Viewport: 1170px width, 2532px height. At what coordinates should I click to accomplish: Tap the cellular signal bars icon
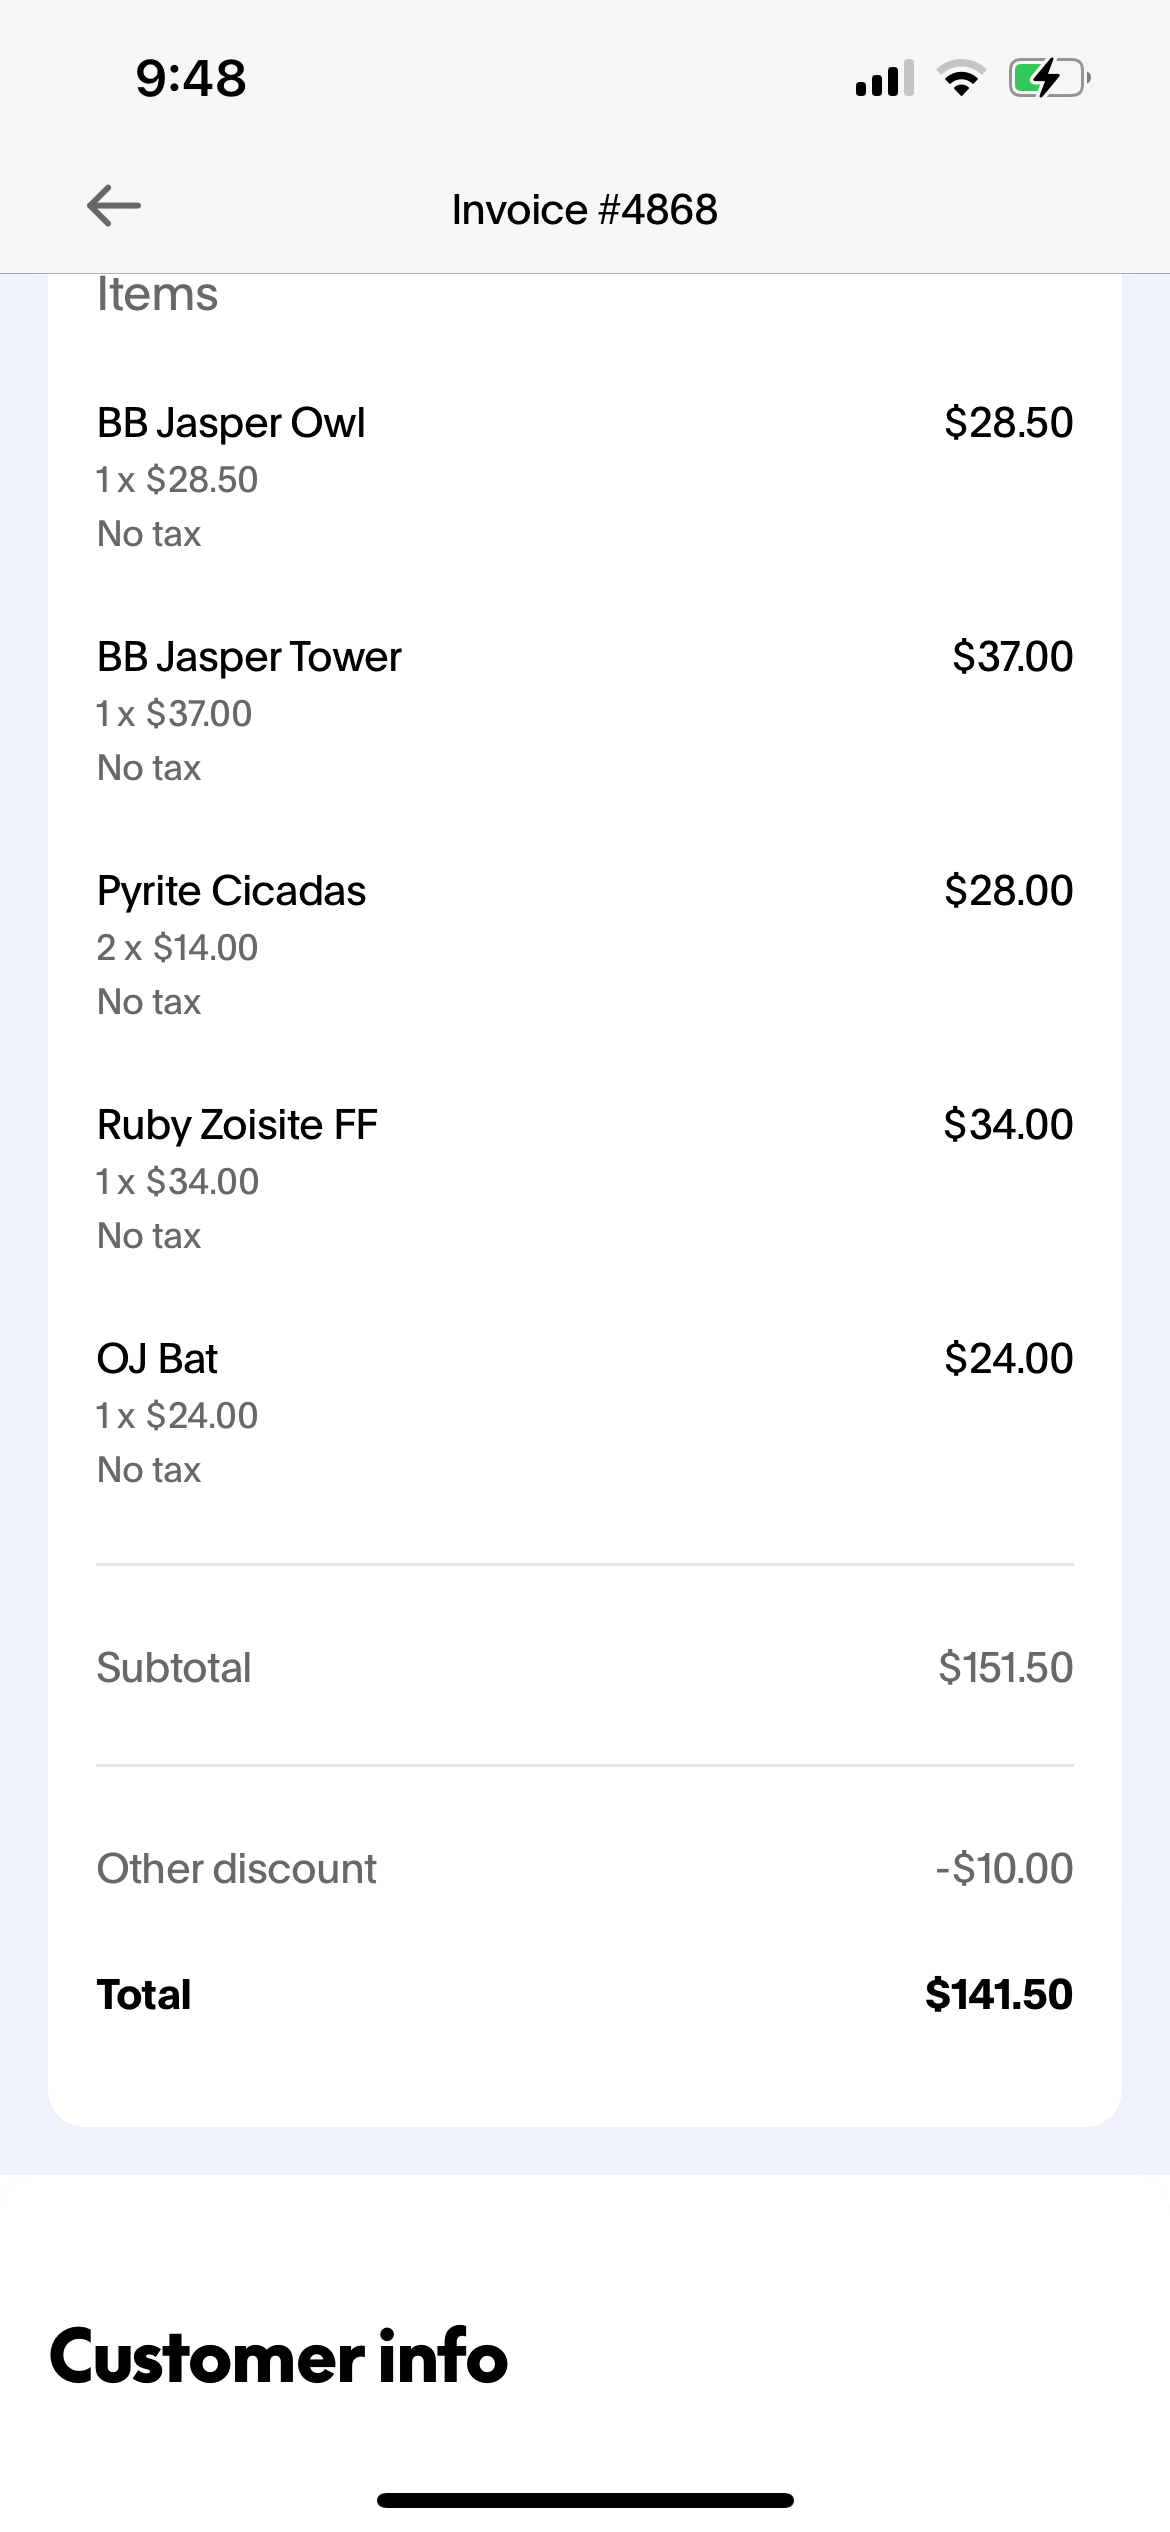point(885,78)
